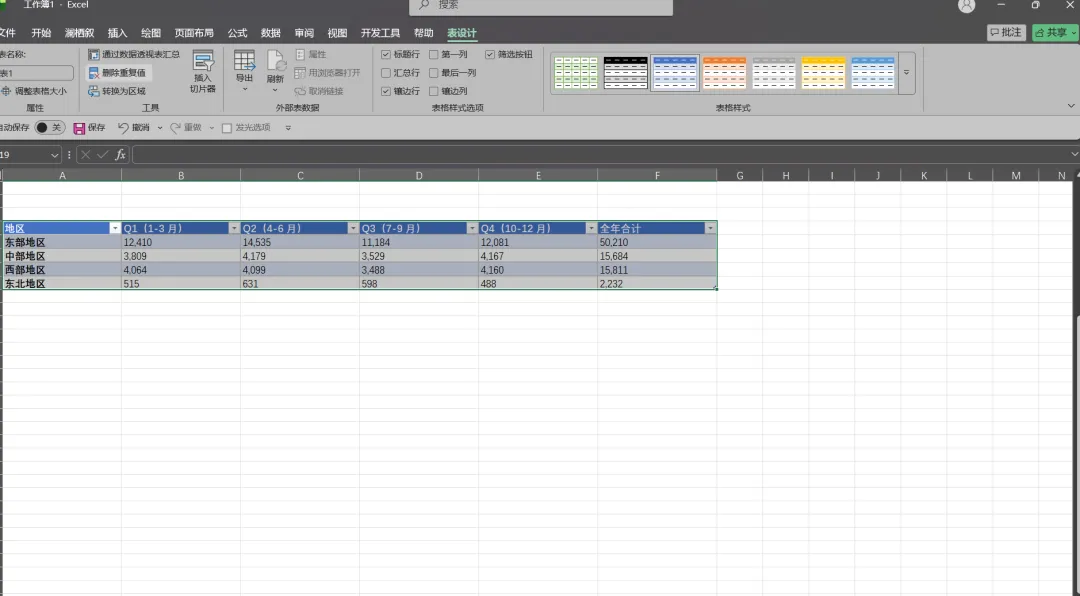Click the Undo (撤消) arrow icon
This screenshot has height=596, width=1080.
[x=123, y=127]
